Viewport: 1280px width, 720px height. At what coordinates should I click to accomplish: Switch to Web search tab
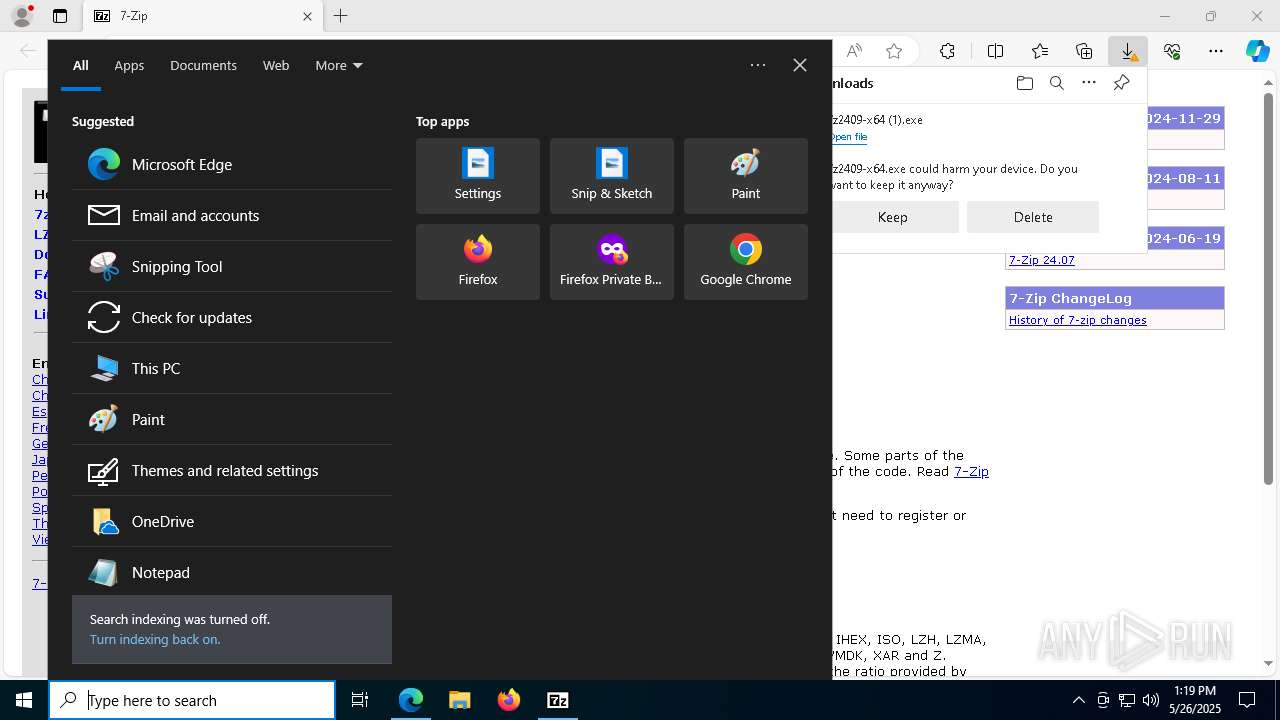pyautogui.click(x=276, y=65)
